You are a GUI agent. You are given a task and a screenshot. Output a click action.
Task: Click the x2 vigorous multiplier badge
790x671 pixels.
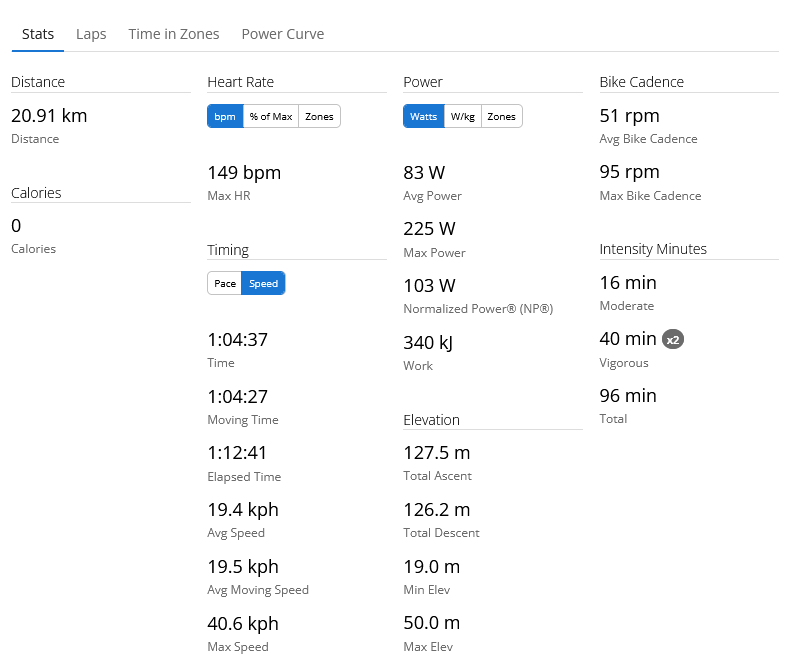(x=674, y=340)
